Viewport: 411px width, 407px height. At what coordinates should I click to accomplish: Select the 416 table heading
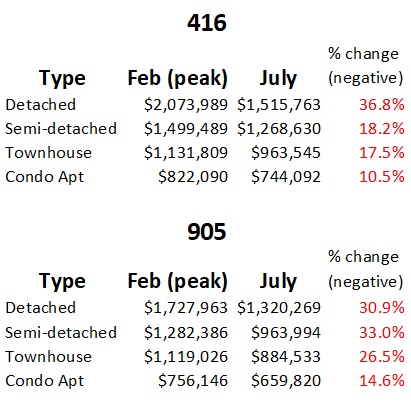pos(207,23)
